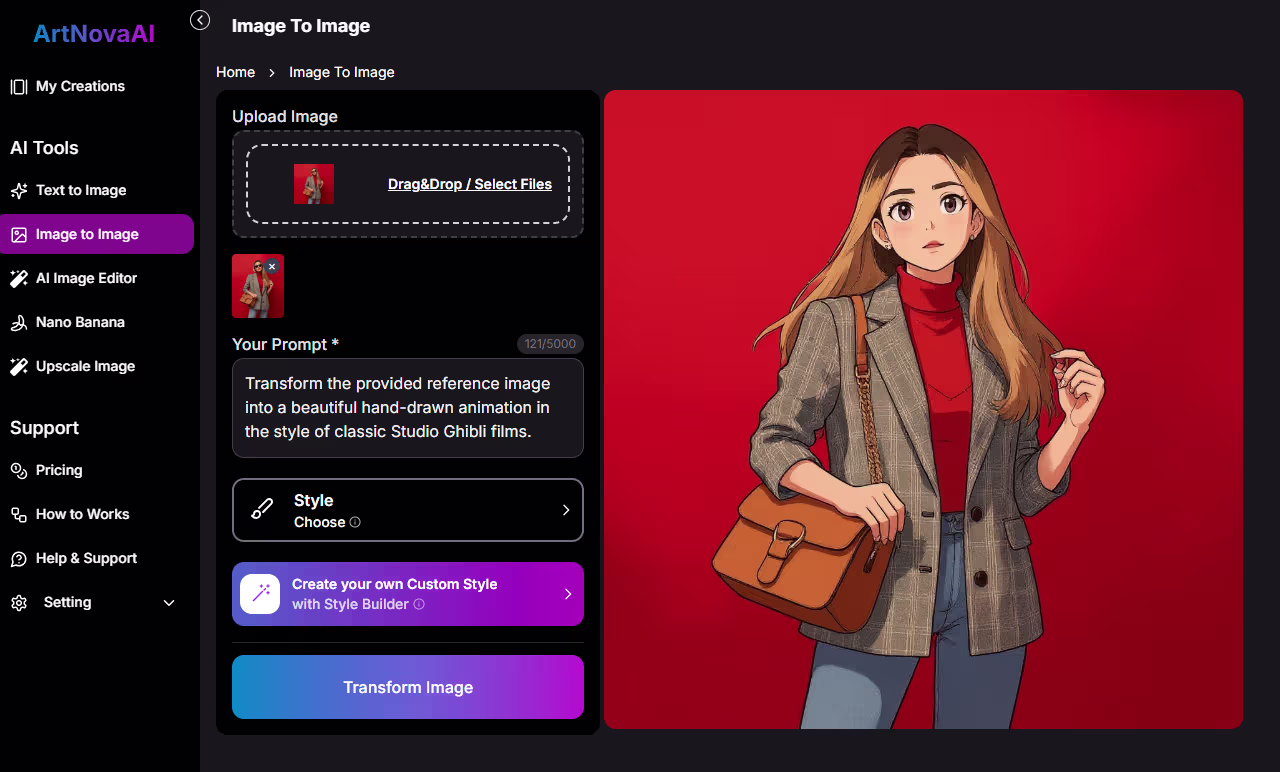
Task: Remove the uploaded image thumbnail
Action: tap(272, 266)
